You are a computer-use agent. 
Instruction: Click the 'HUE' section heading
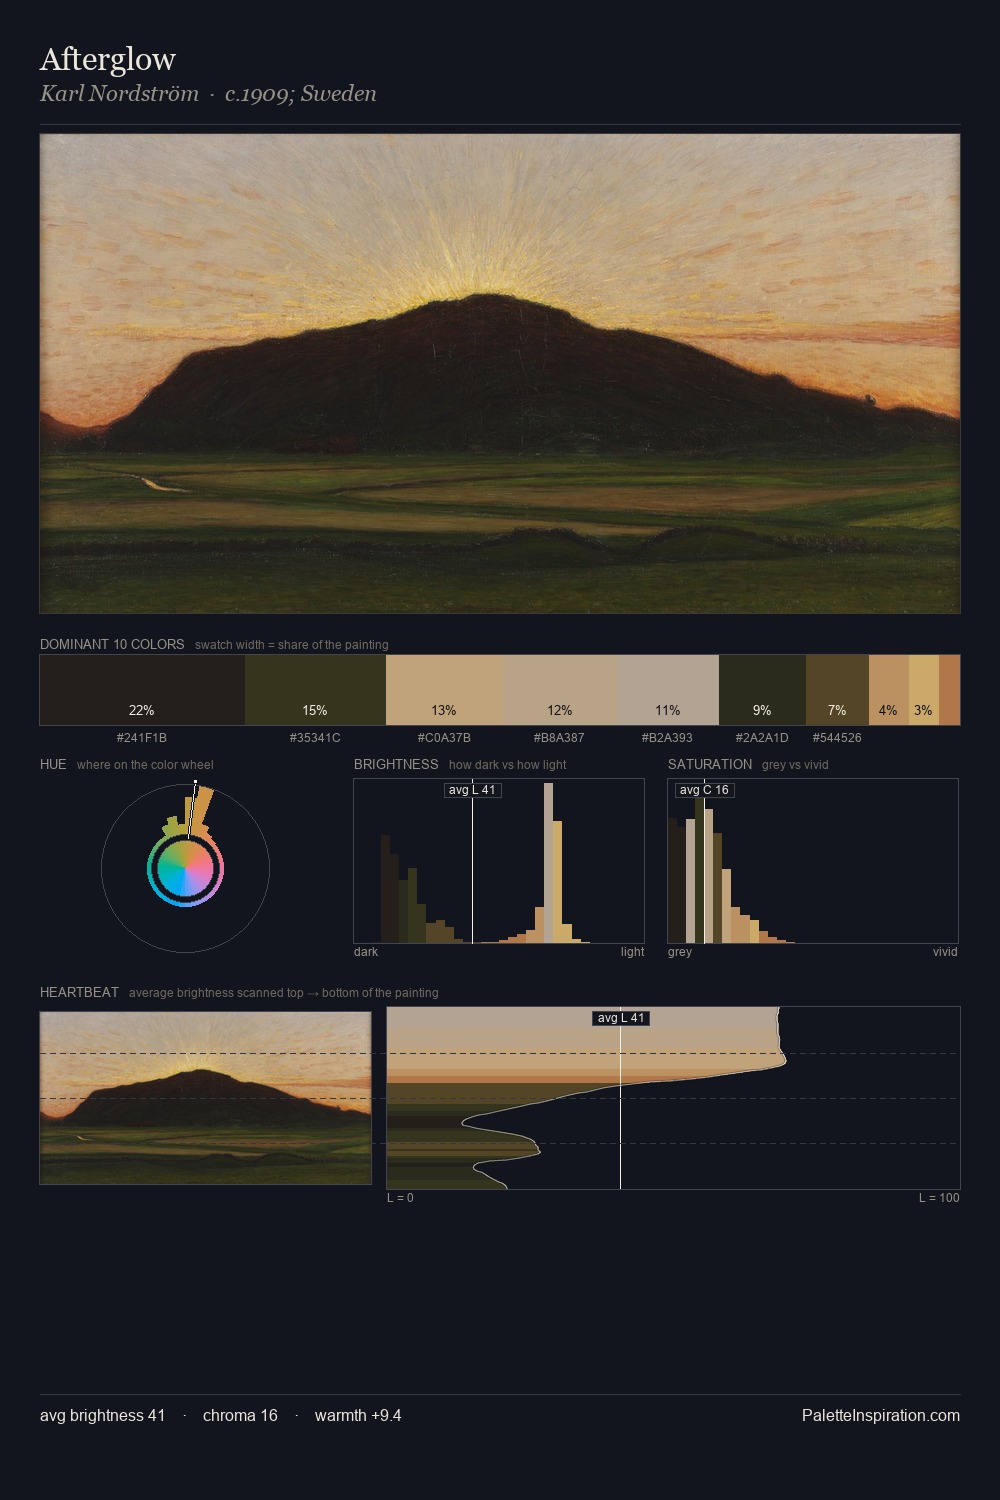tap(53, 764)
